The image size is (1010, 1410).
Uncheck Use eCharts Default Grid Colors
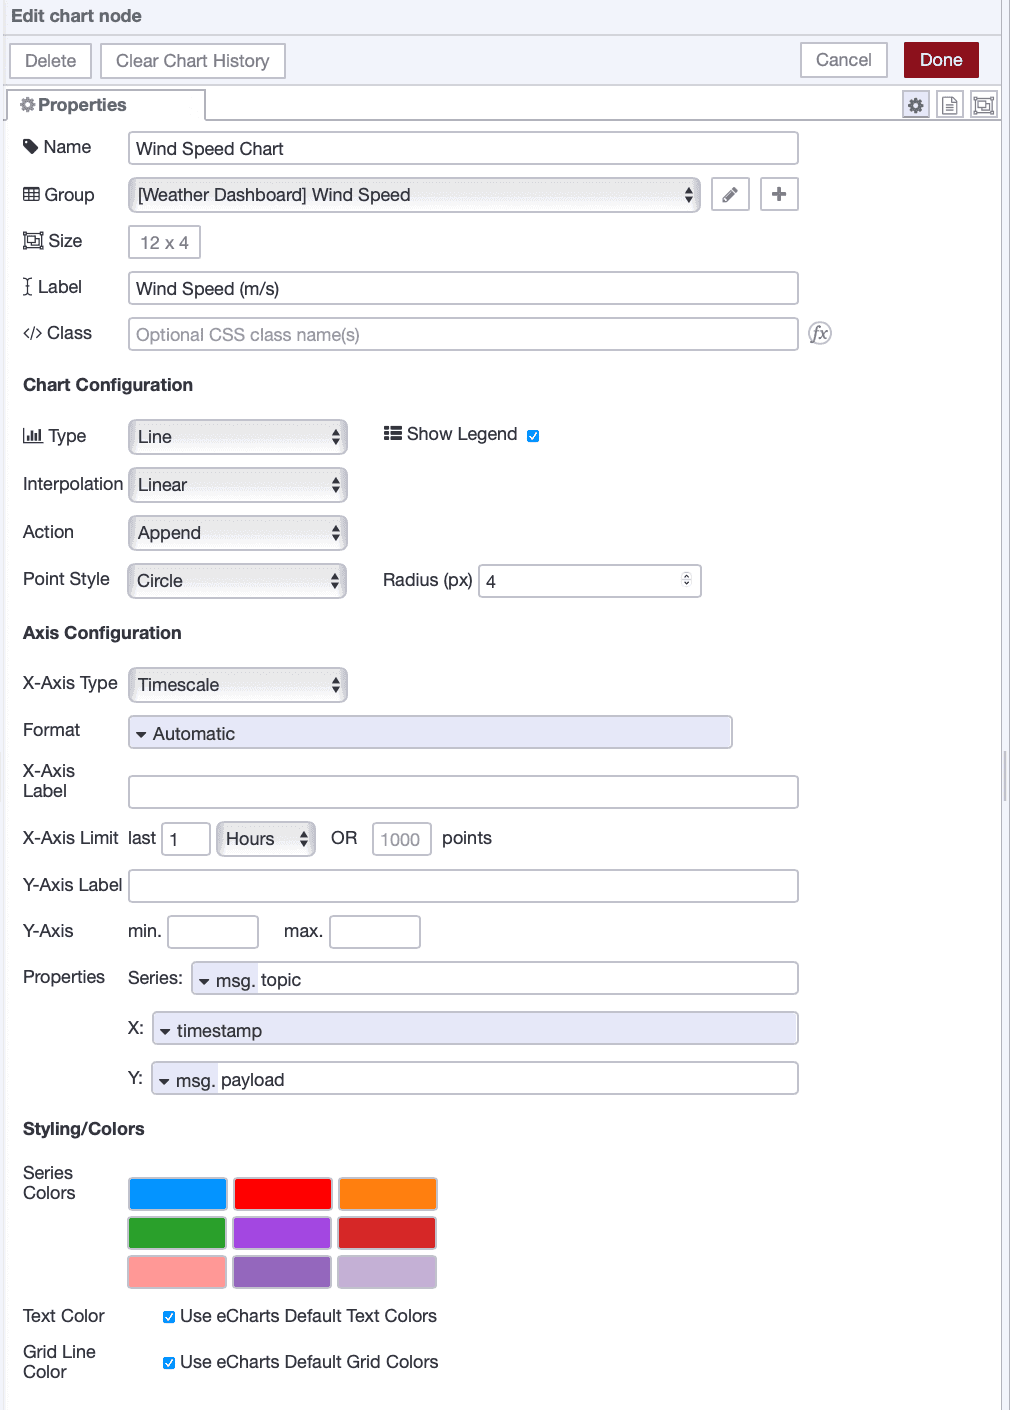[169, 1363]
